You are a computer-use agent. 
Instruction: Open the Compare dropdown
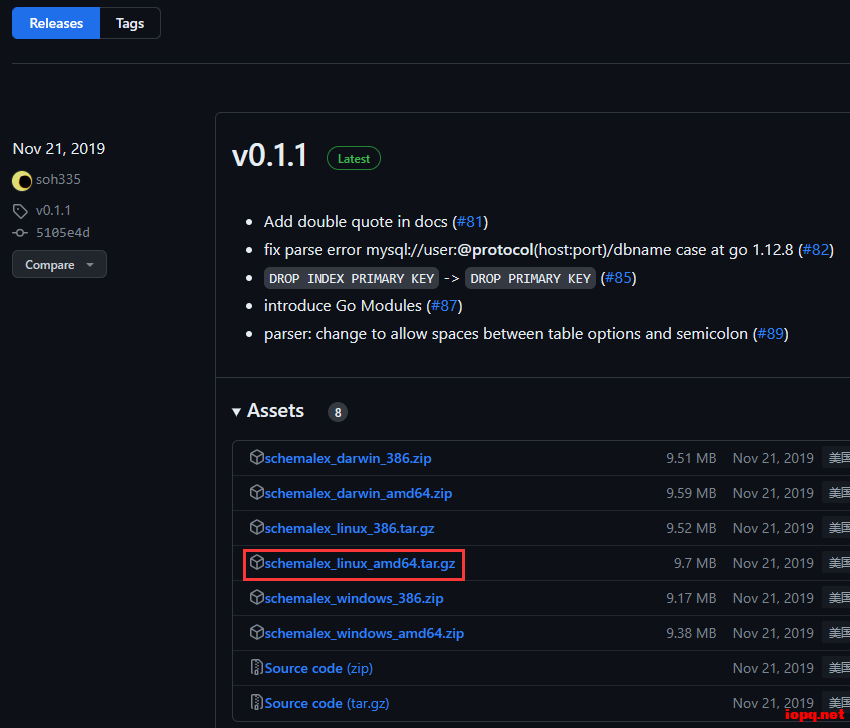point(59,265)
